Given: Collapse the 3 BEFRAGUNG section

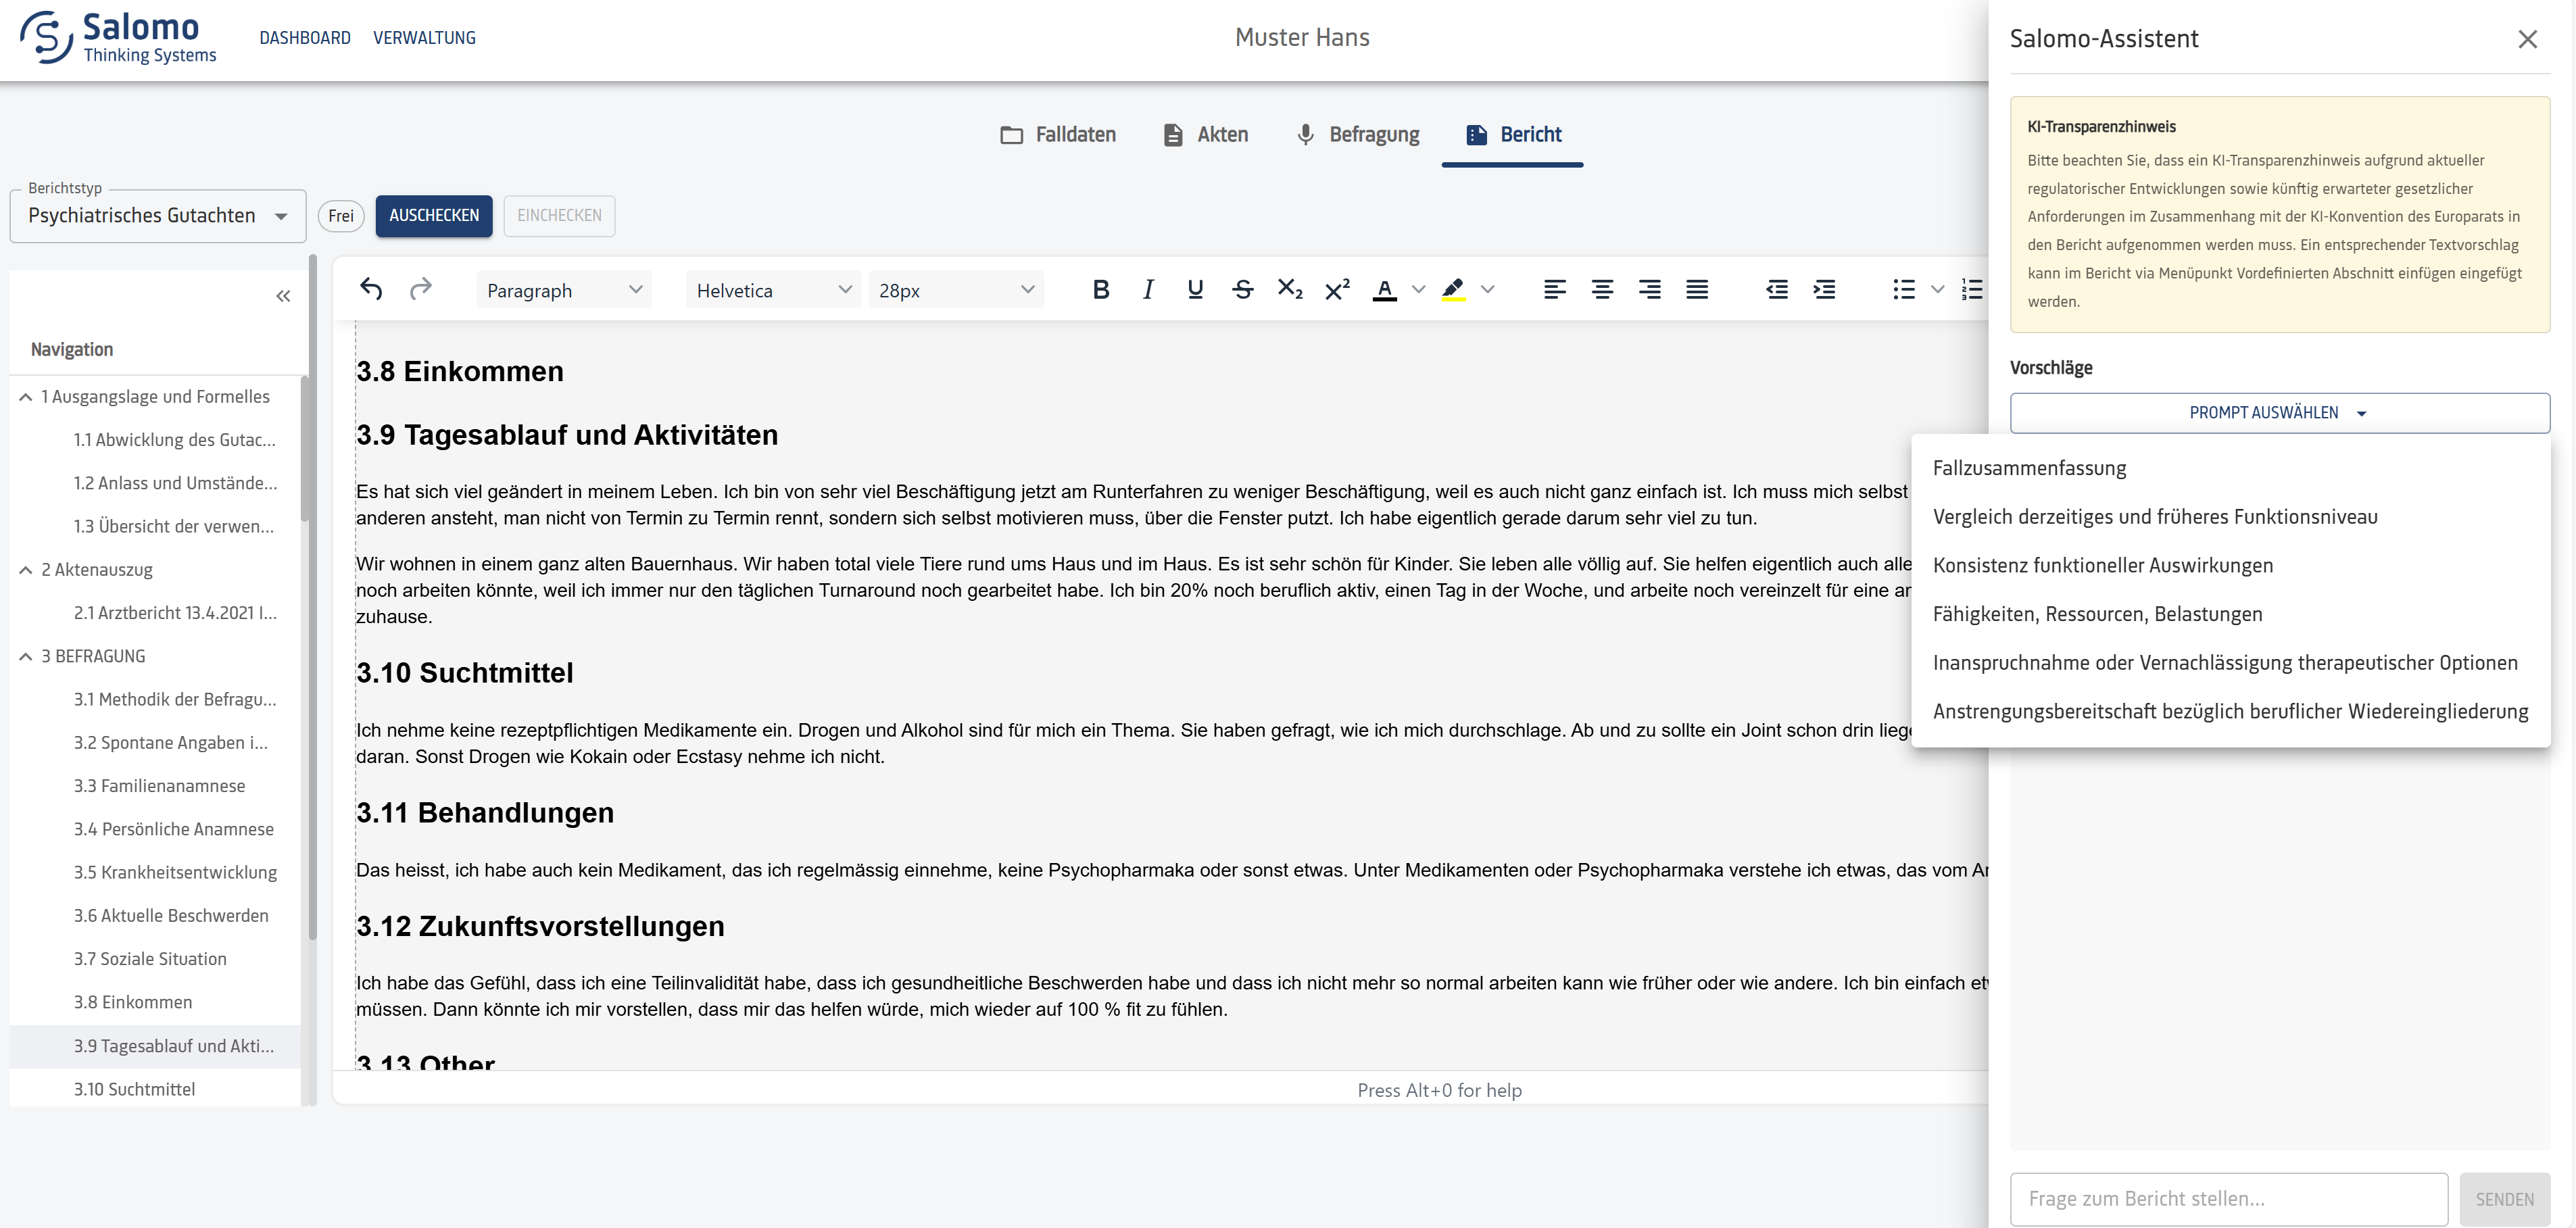Looking at the screenshot, I should coord(25,657).
